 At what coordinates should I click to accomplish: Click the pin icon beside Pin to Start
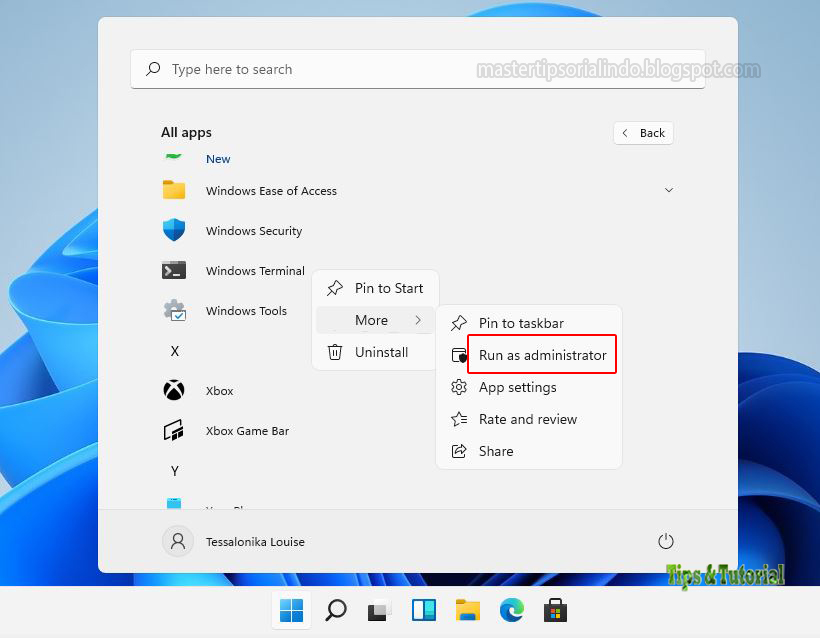point(335,288)
